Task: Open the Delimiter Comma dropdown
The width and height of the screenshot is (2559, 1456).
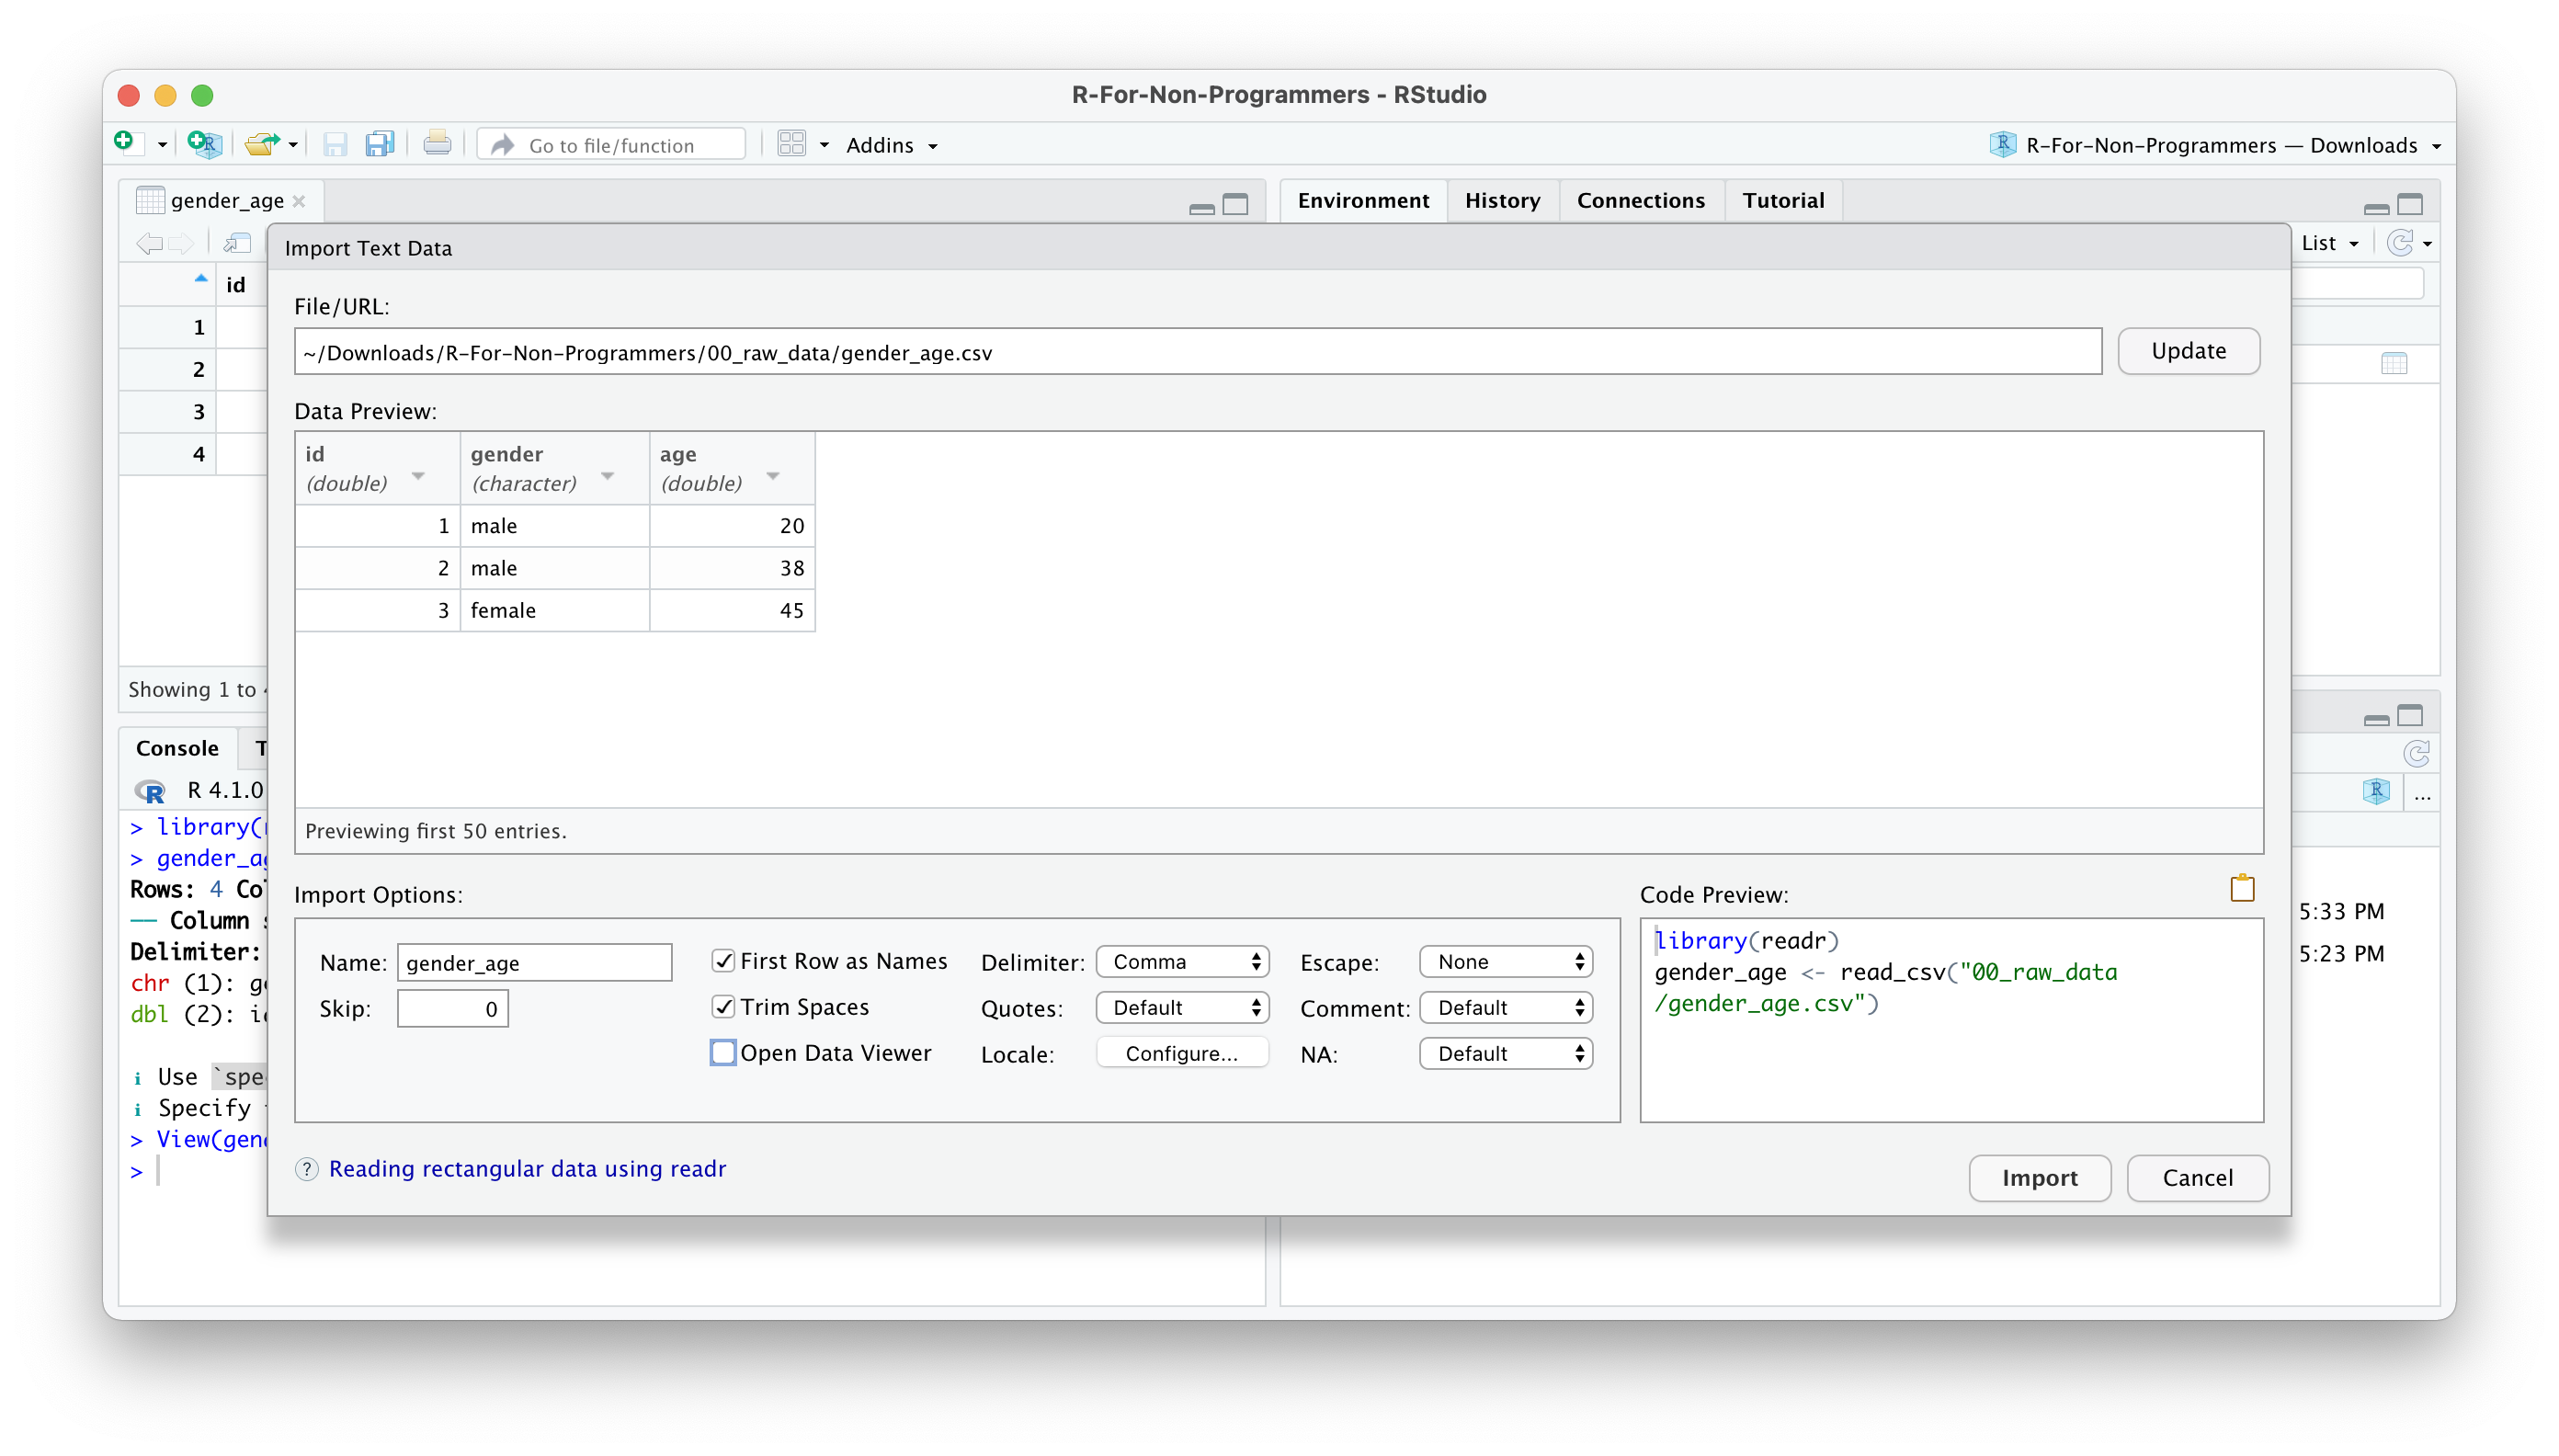Action: (x=1182, y=962)
